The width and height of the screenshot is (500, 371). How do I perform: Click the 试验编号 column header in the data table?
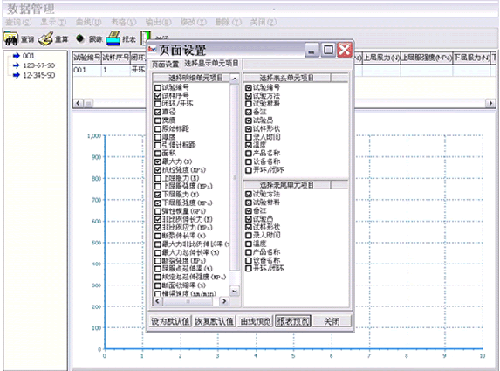point(87,58)
